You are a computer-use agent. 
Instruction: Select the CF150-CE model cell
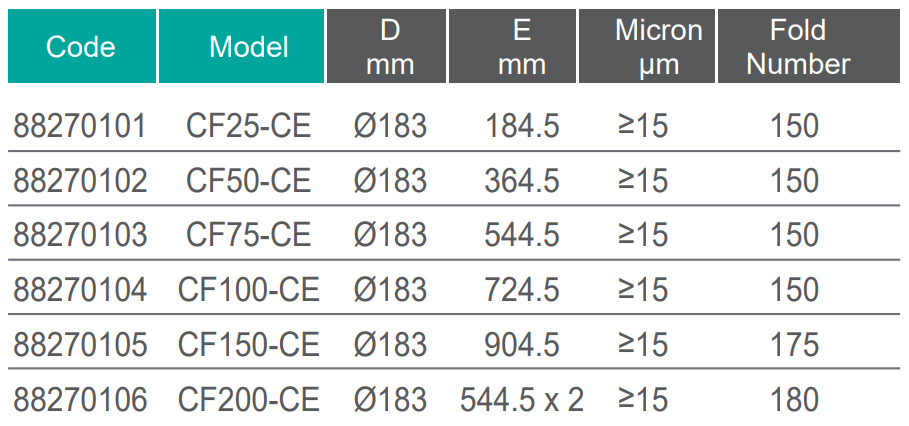[x=248, y=344]
